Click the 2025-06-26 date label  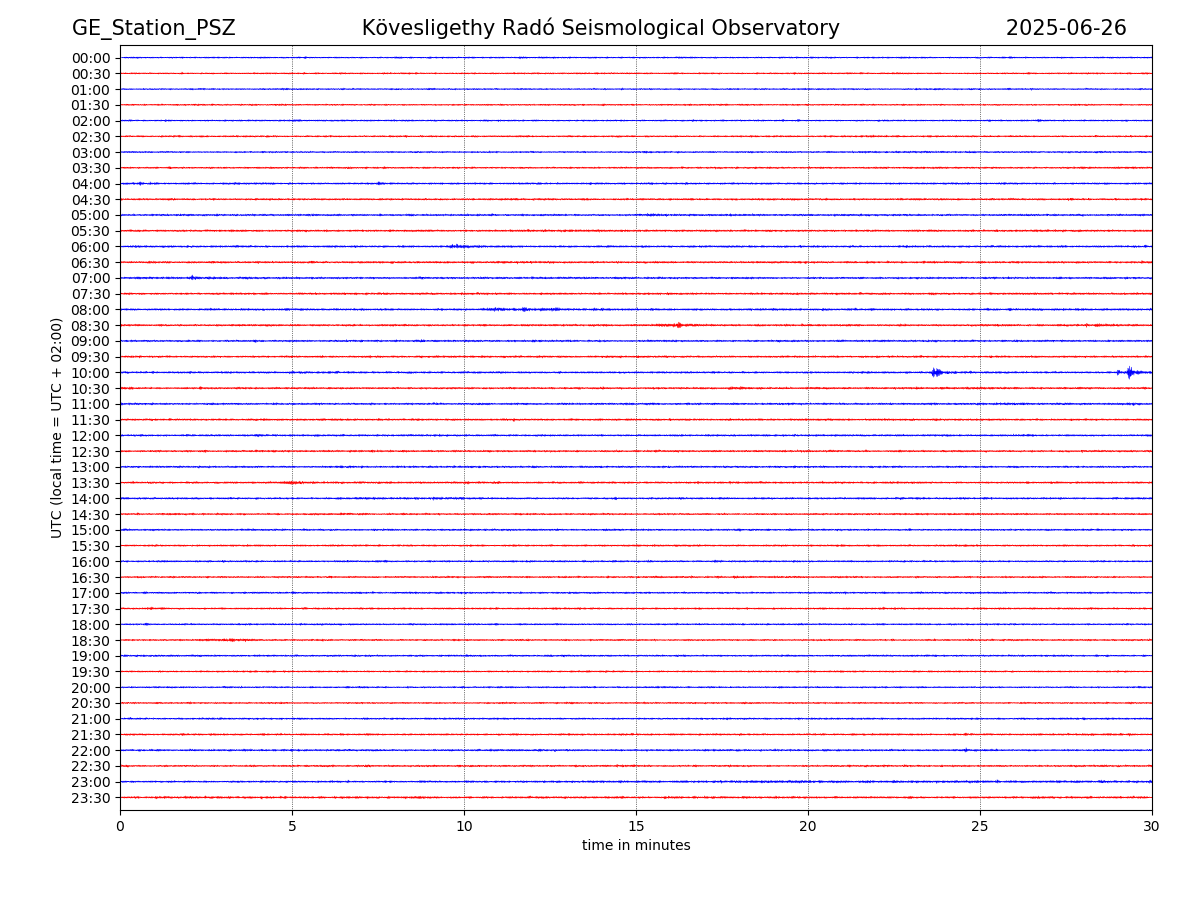(1066, 28)
